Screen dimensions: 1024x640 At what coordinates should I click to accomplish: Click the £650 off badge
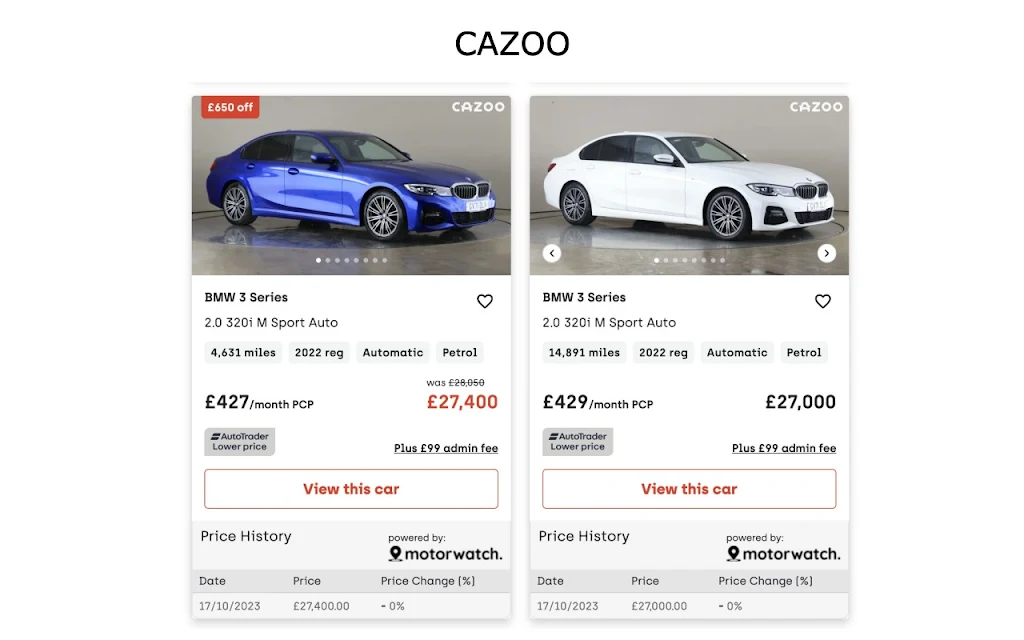[x=230, y=107]
